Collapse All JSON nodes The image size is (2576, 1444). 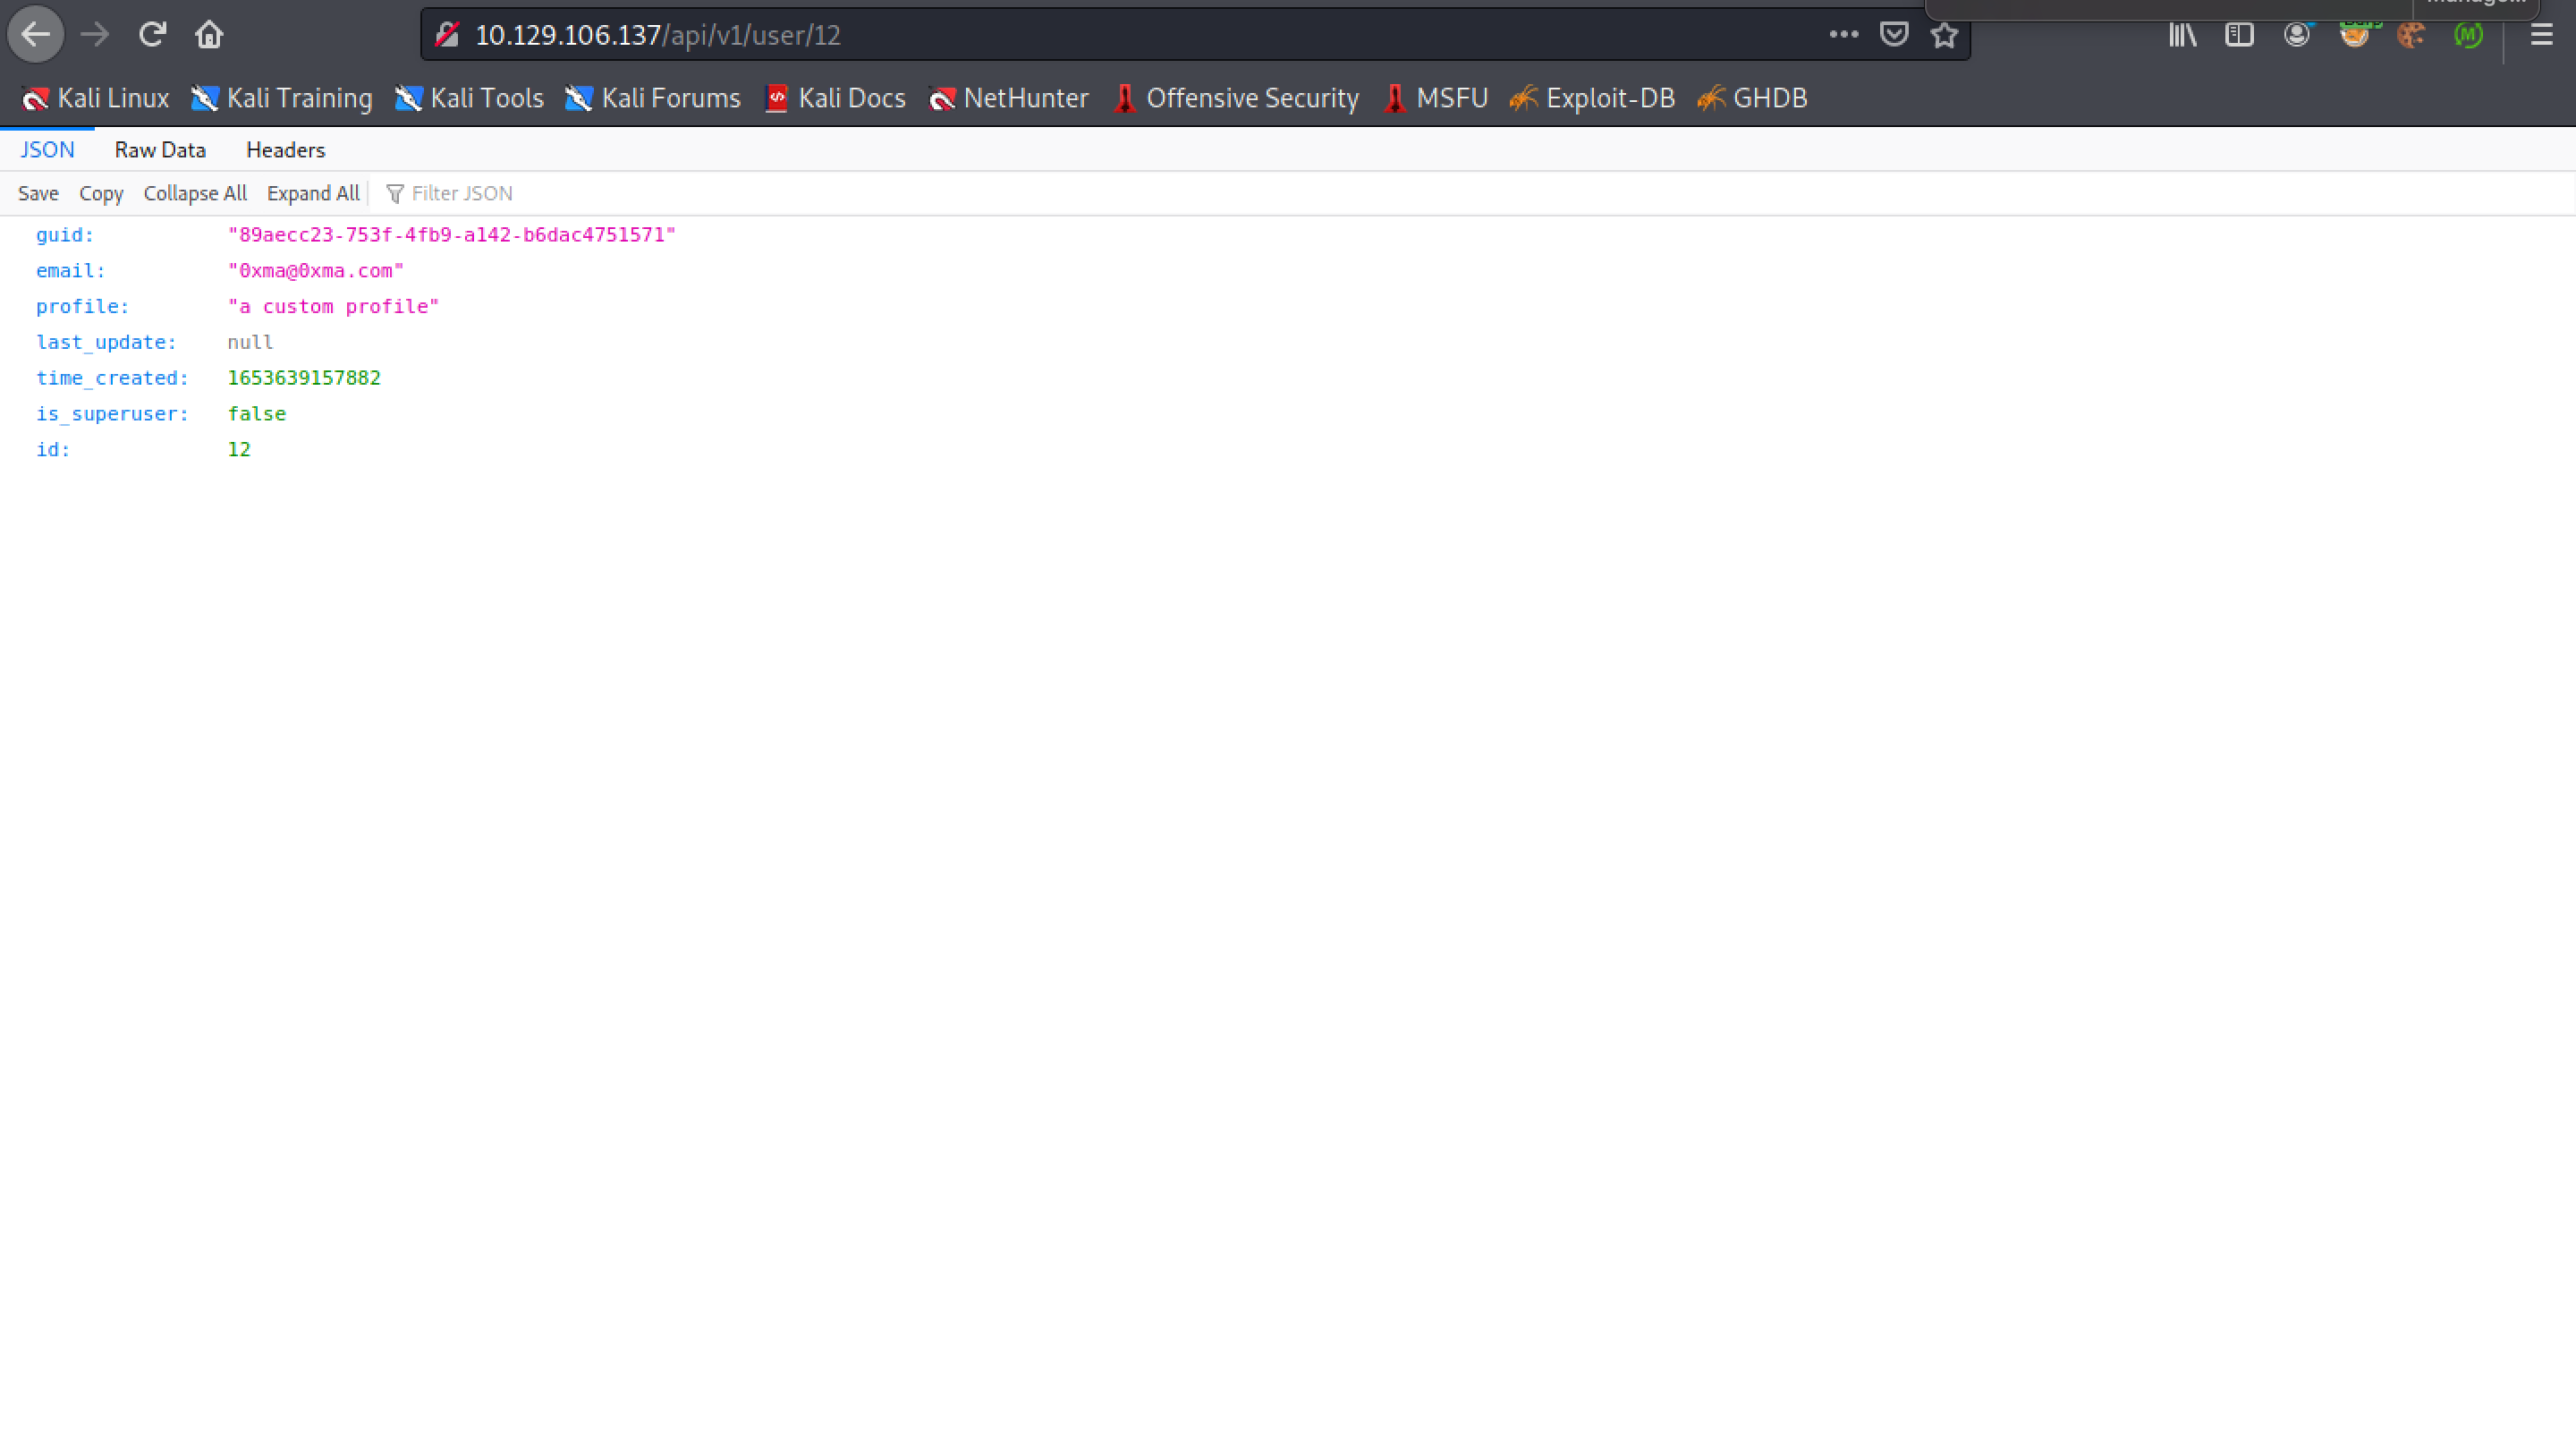click(x=195, y=194)
